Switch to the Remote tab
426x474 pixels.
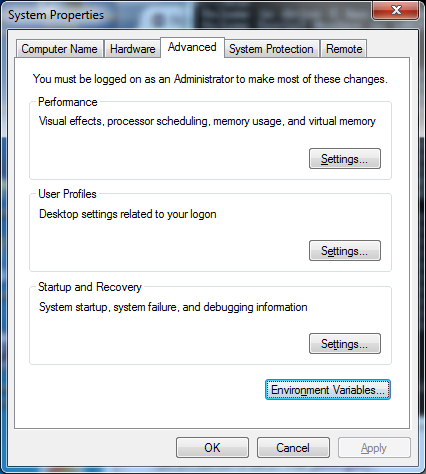pyautogui.click(x=344, y=49)
